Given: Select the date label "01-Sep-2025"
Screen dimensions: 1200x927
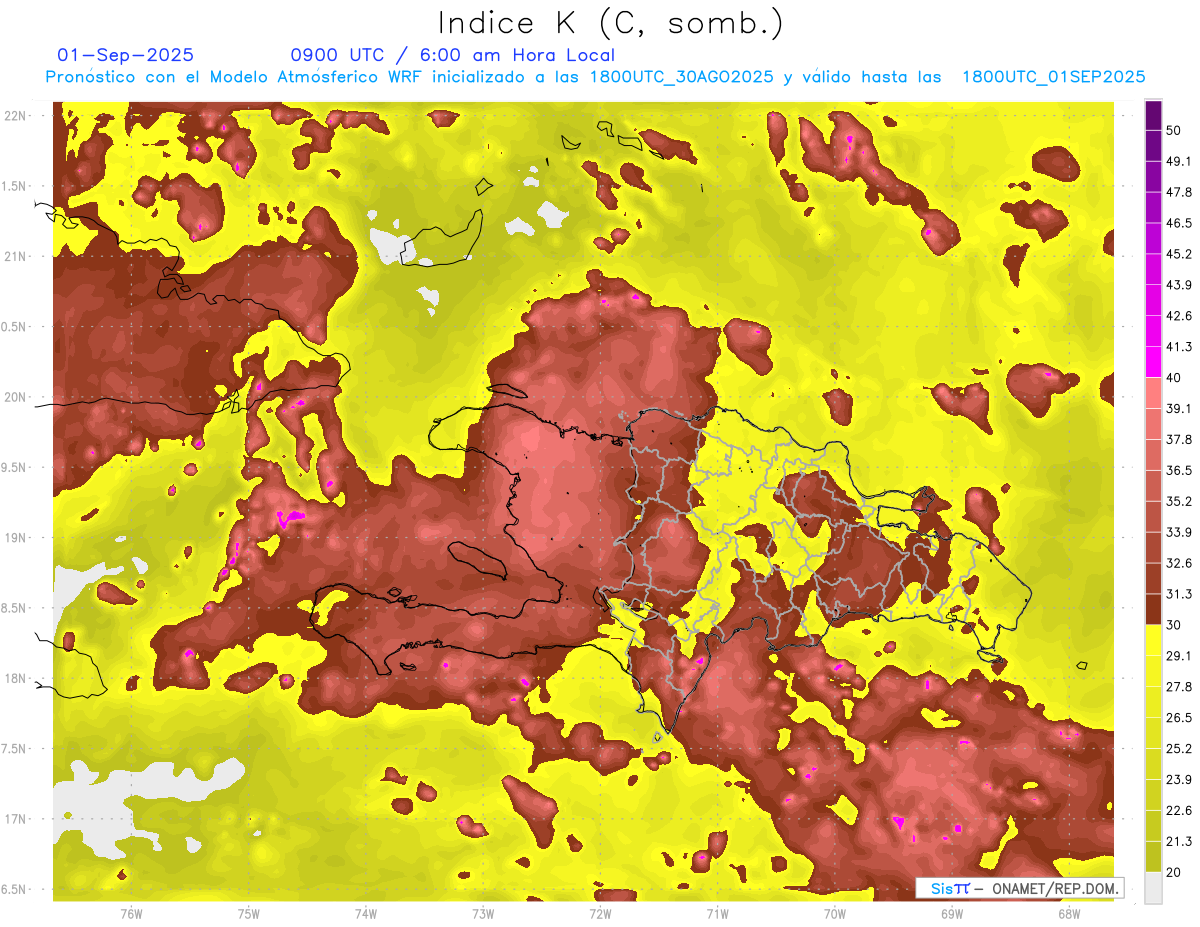Looking at the screenshot, I should click(x=126, y=55).
